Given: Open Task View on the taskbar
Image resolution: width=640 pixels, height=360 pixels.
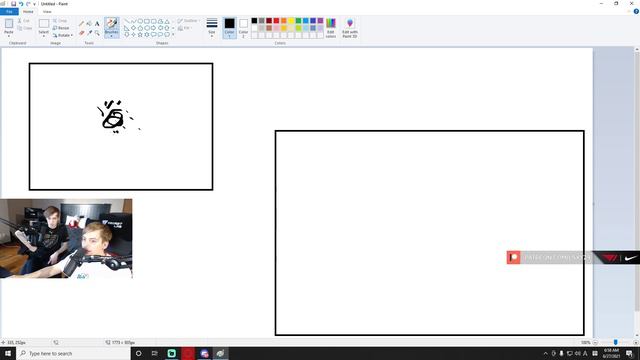Looking at the screenshot, I should [x=155, y=353].
